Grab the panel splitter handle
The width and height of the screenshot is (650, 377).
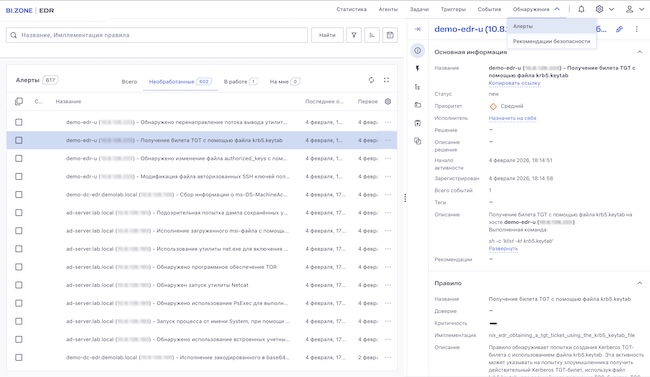point(405,198)
